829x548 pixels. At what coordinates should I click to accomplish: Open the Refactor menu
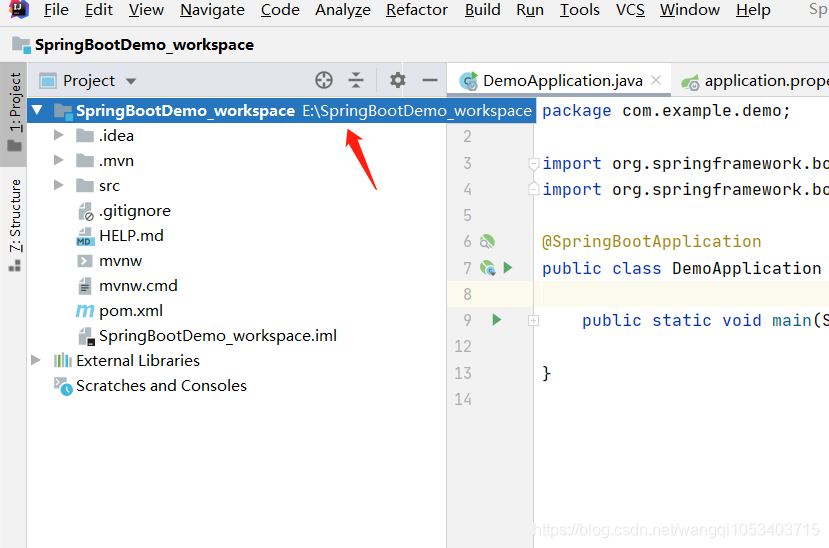417,10
